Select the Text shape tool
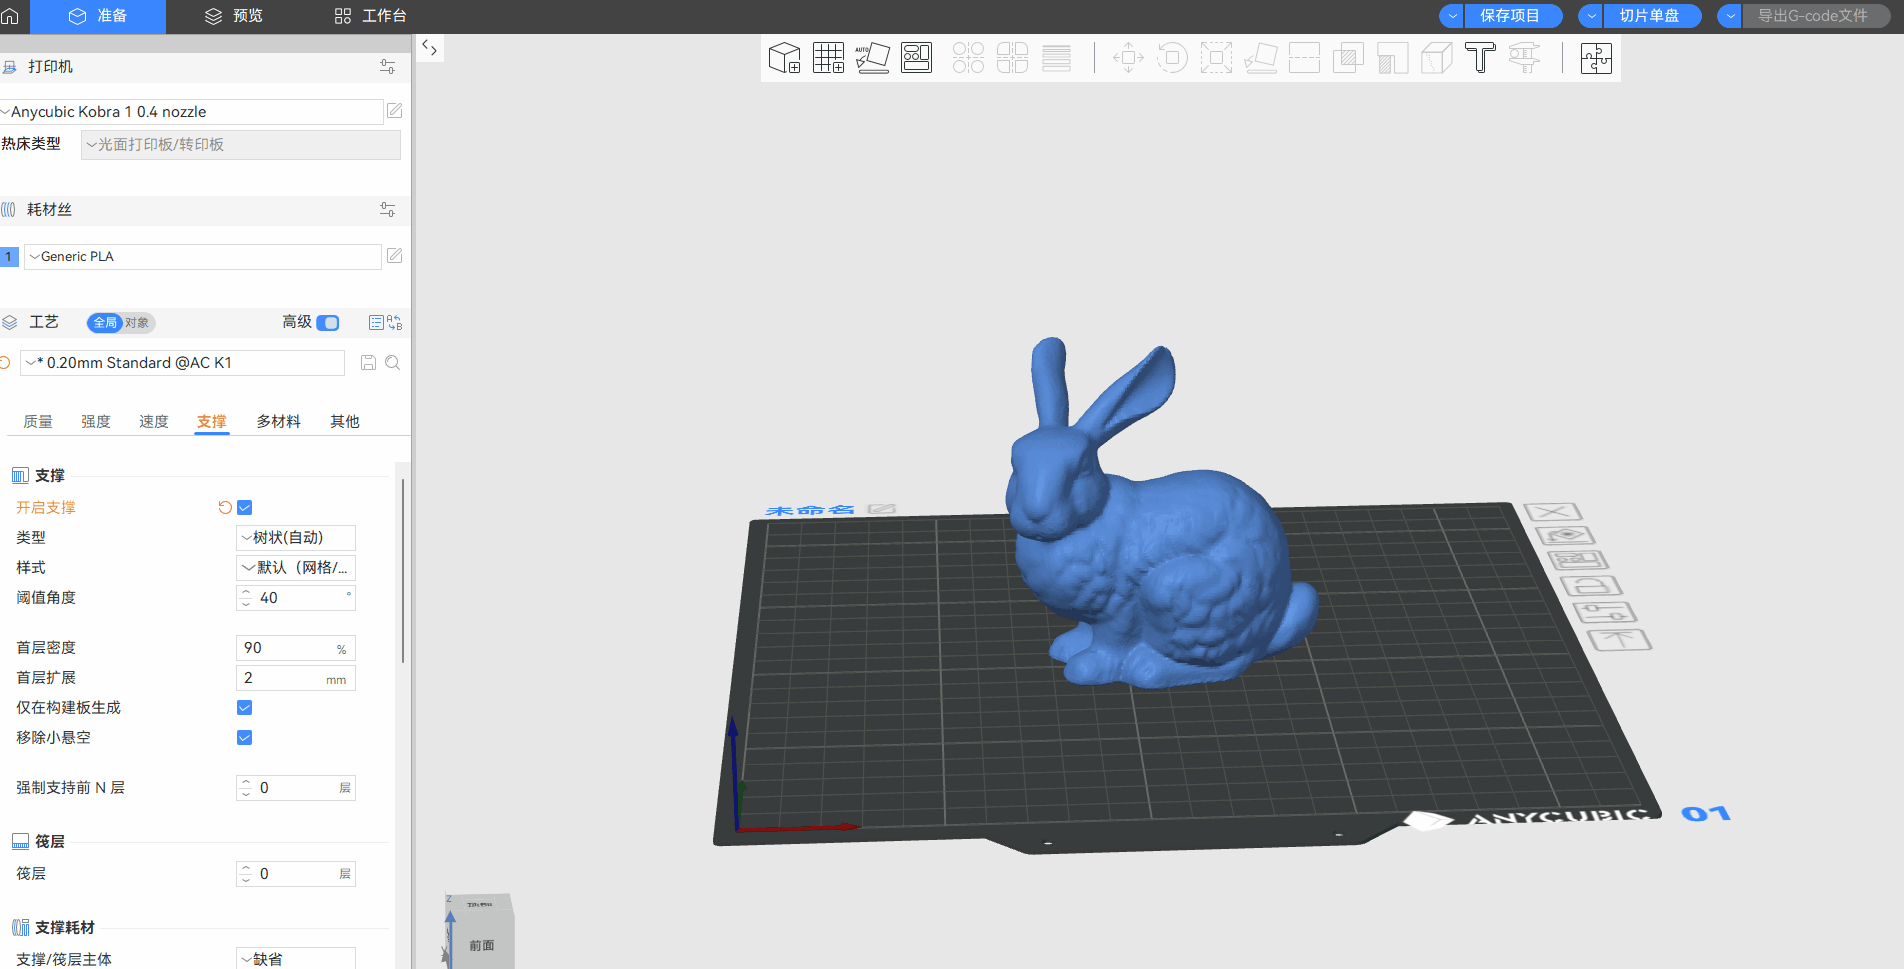The height and width of the screenshot is (969, 1904). click(x=1480, y=58)
